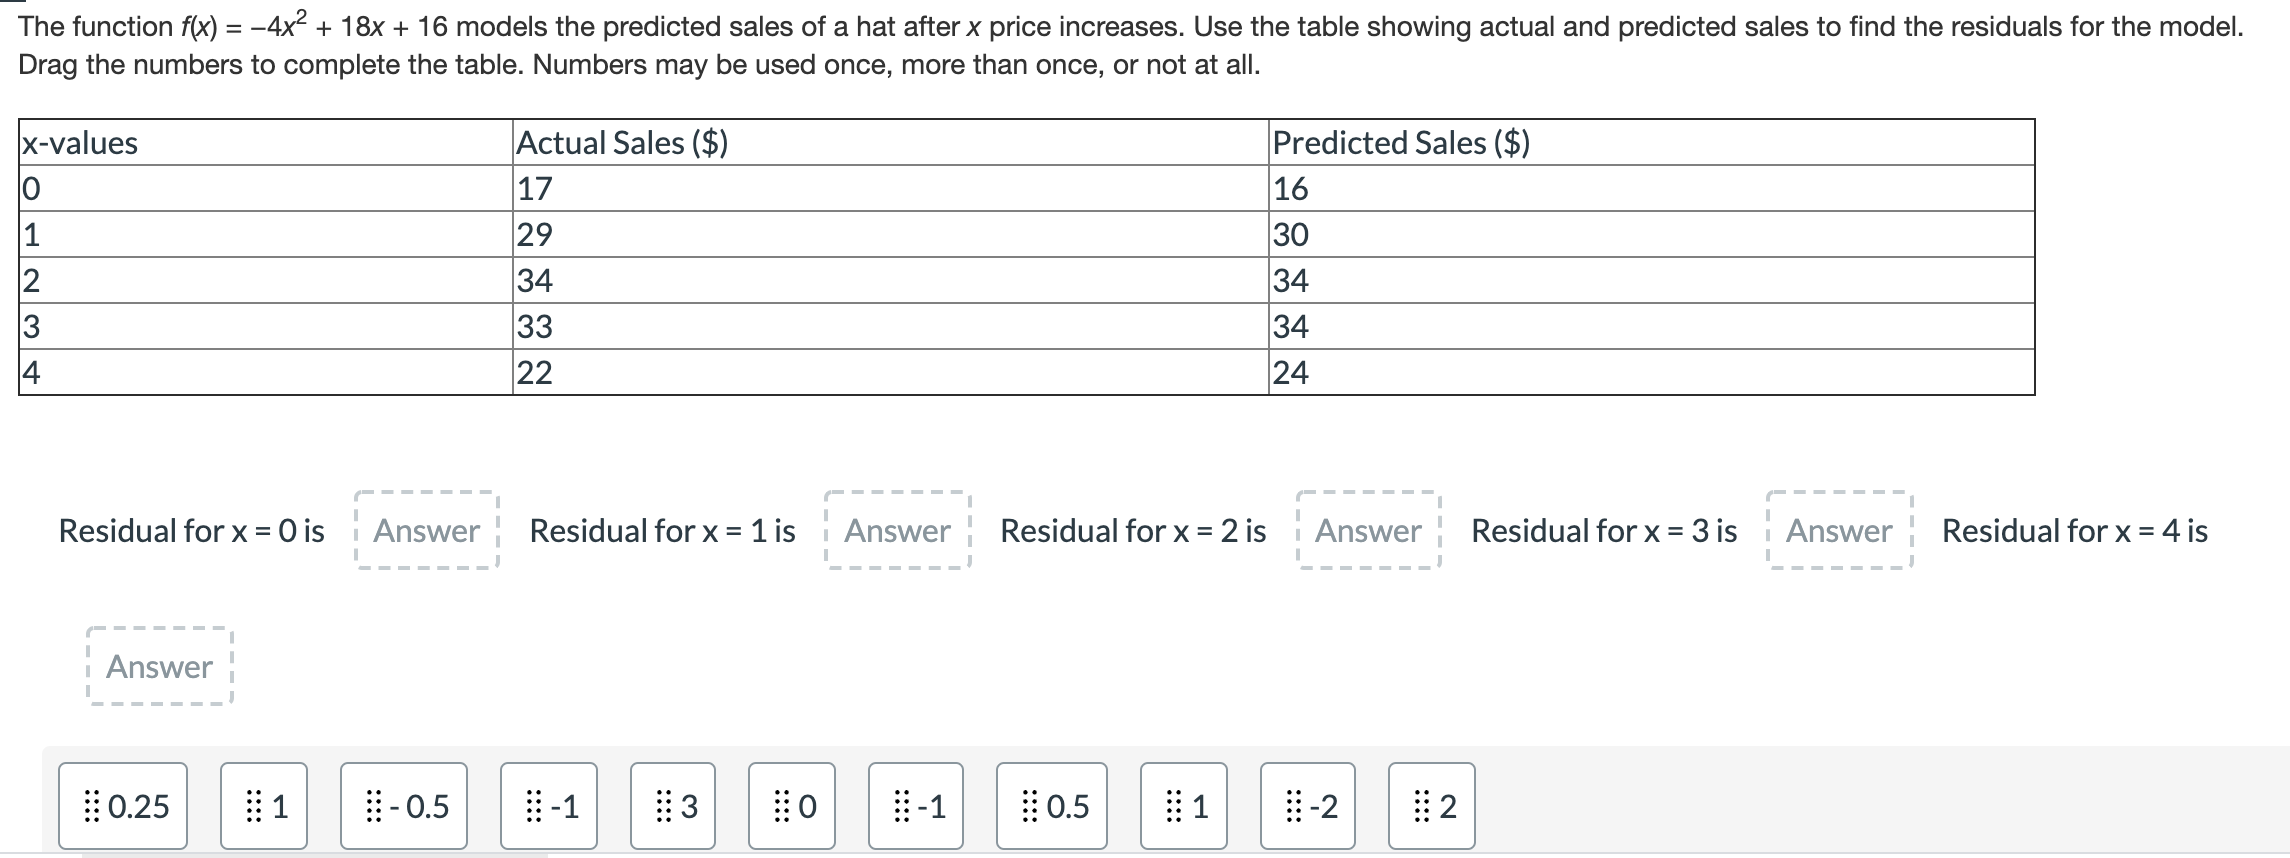Pick the 1 chip between 0.5 and -2
This screenshot has height=858, width=2290.
pos(1184,806)
